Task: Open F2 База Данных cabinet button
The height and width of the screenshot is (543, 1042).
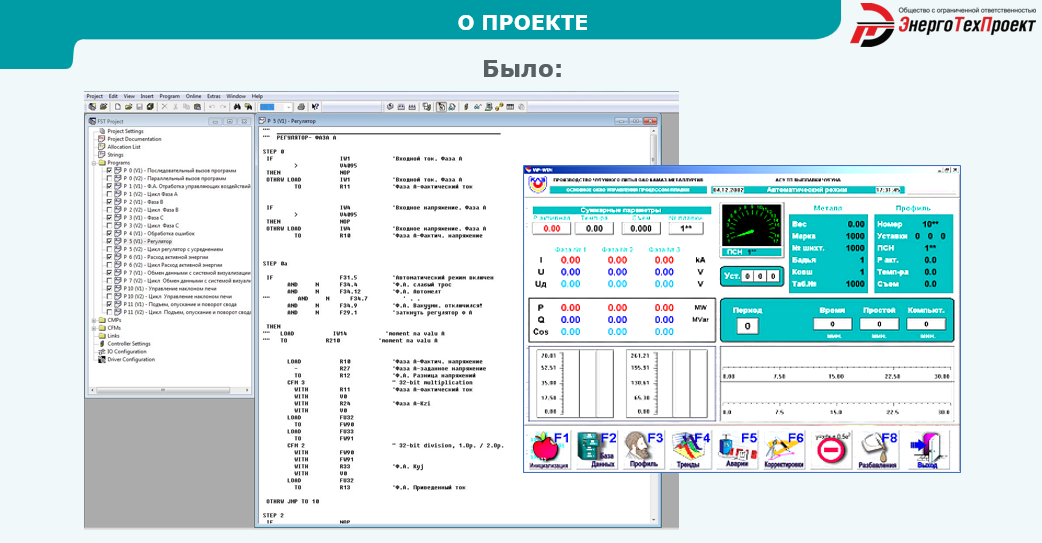Action: coord(596,451)
